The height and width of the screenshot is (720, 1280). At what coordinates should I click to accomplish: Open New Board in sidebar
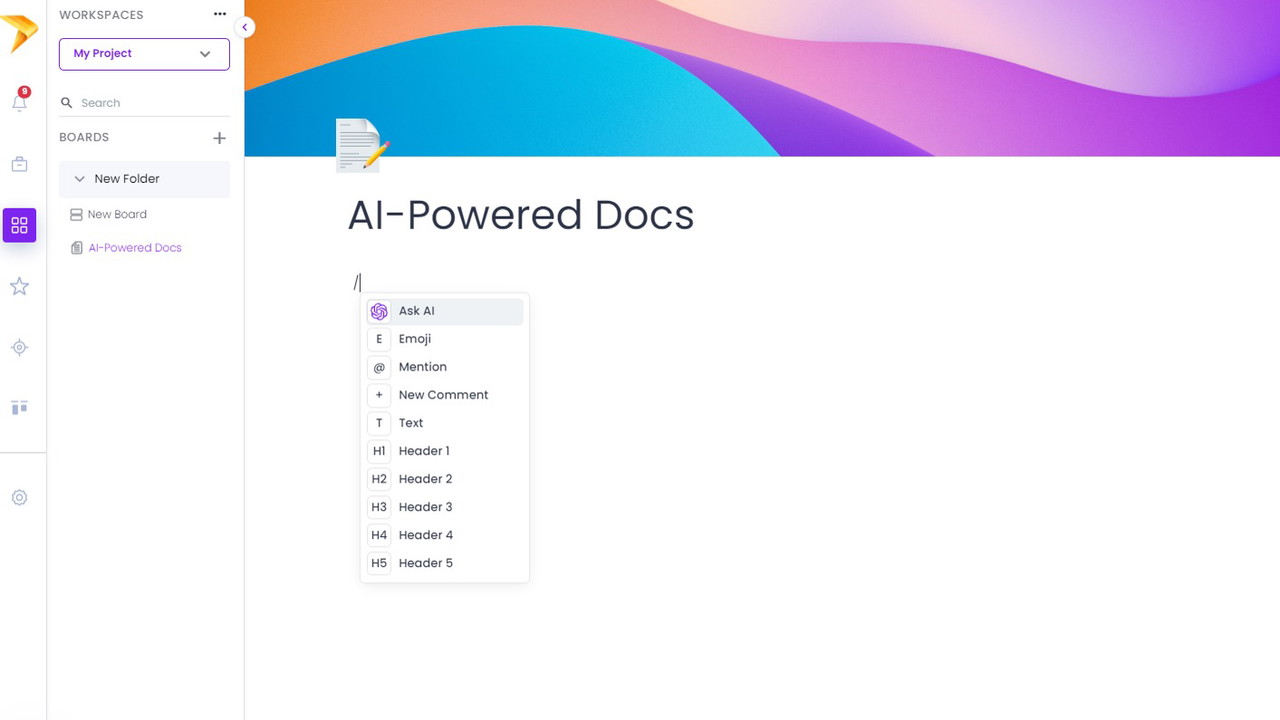tap(117, 214)
